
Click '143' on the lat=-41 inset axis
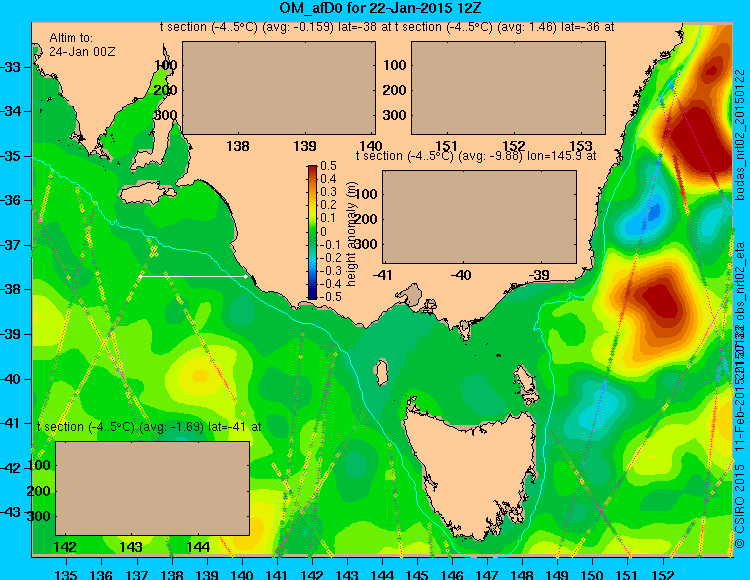131,547
